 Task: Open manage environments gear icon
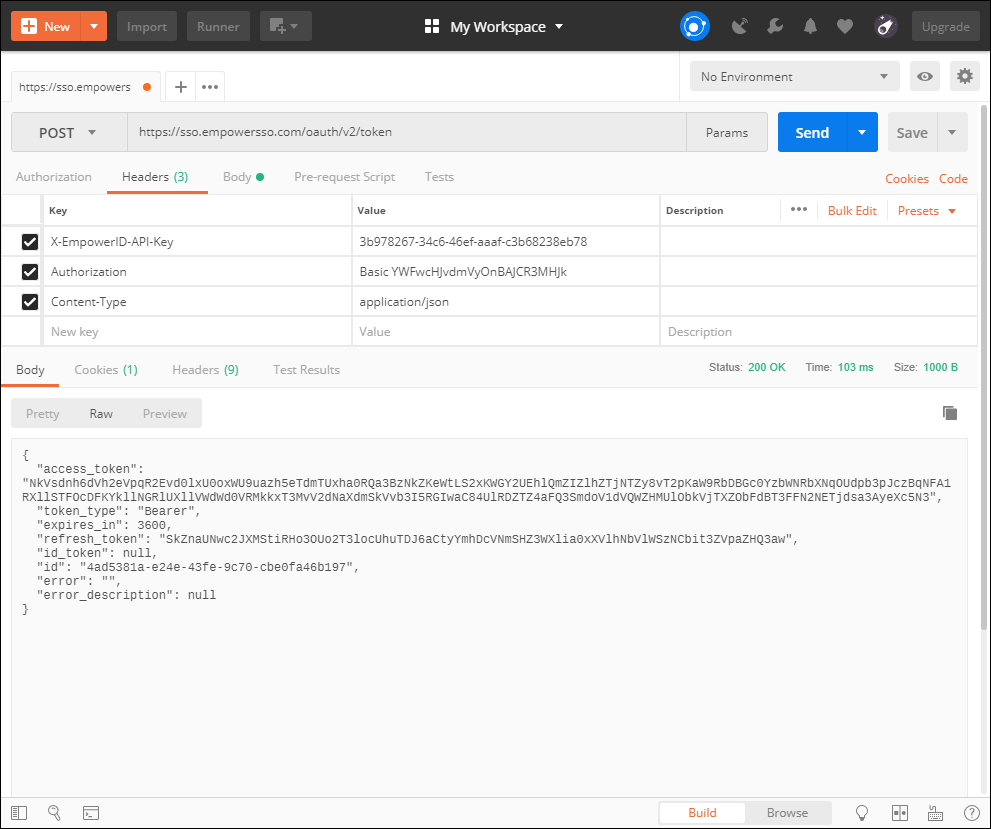click(x=964, y=77)
